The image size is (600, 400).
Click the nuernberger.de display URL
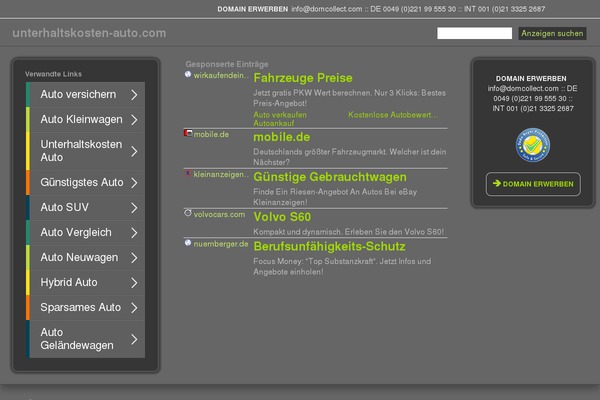pyautogui.click(x=221, y=244)
